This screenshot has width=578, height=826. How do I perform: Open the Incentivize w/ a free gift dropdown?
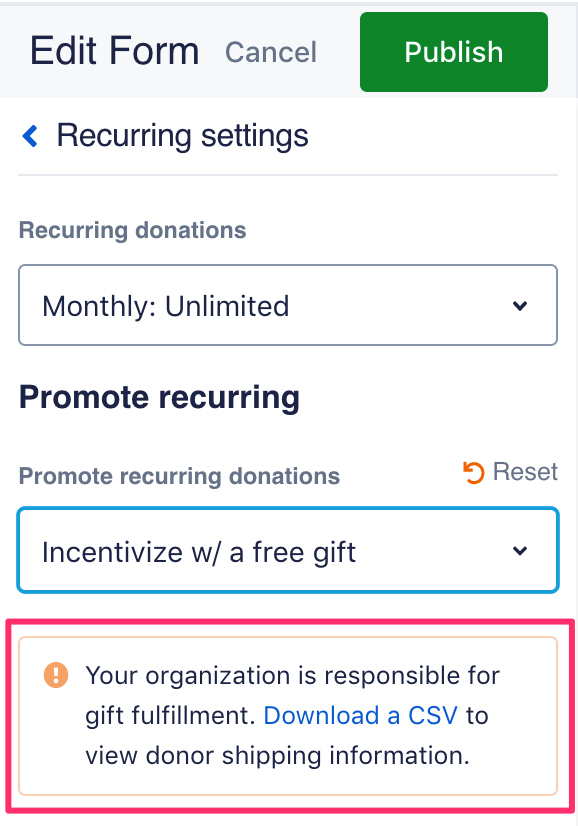coord(288,550)
